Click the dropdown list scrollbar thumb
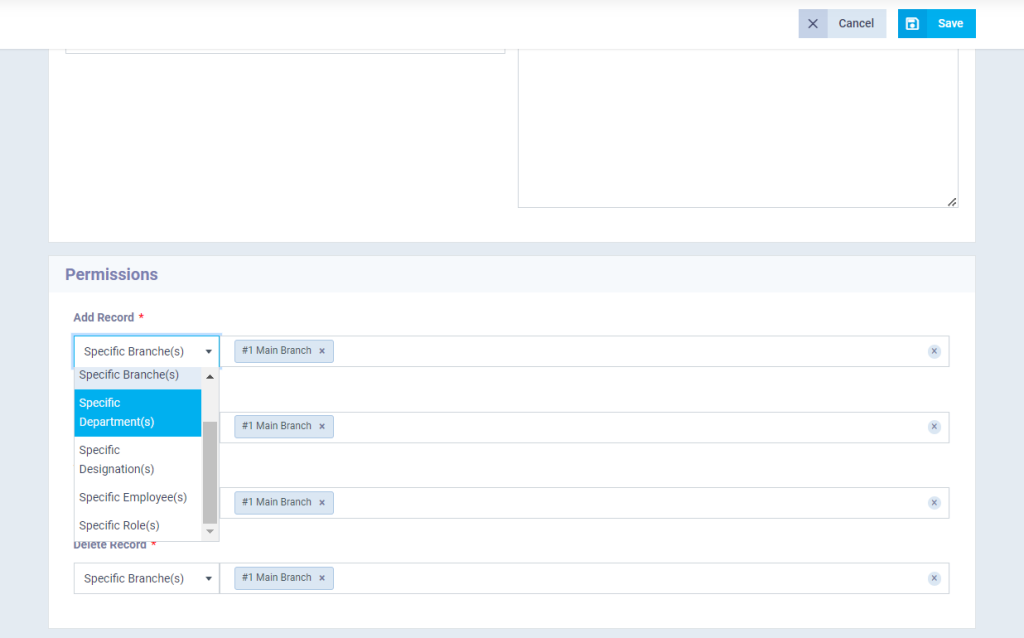Viewport: 1024px width, 638px height. tap(210, 473)
